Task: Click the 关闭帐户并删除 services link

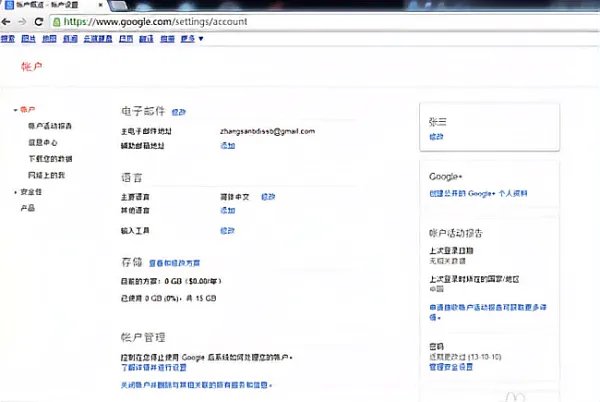Action: 196,385
